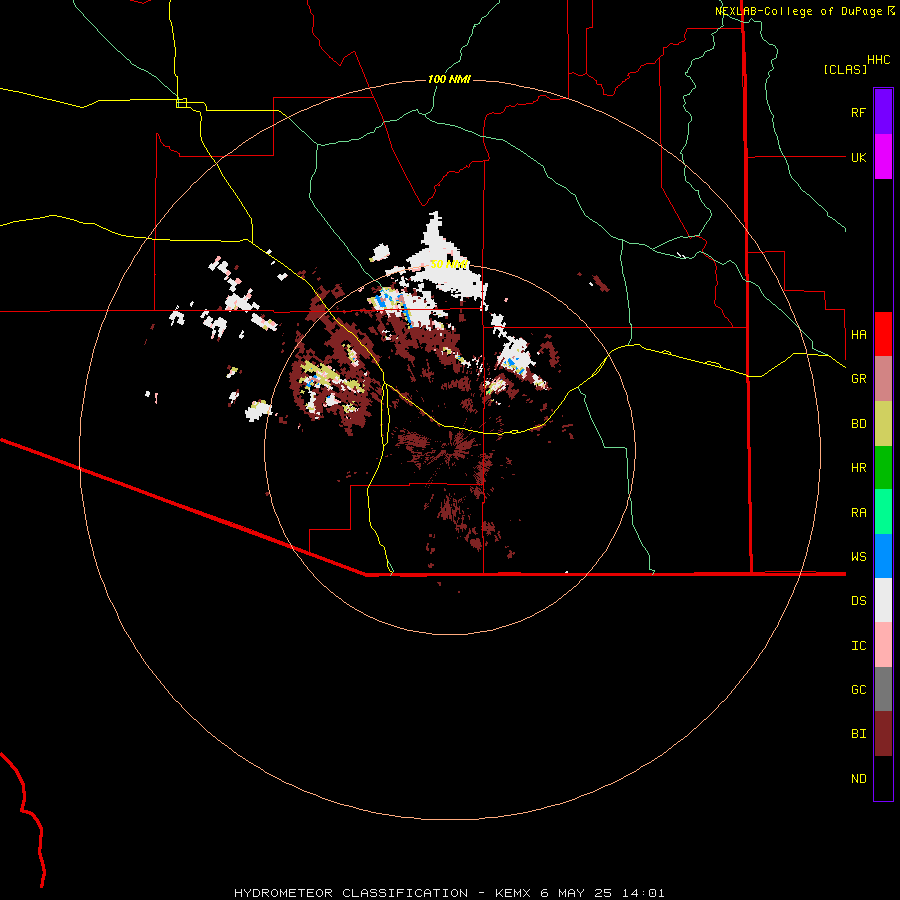Click the WS blue legend swatch
The width and height of the screenshot is (900, 900).
(x=883, y=556)
